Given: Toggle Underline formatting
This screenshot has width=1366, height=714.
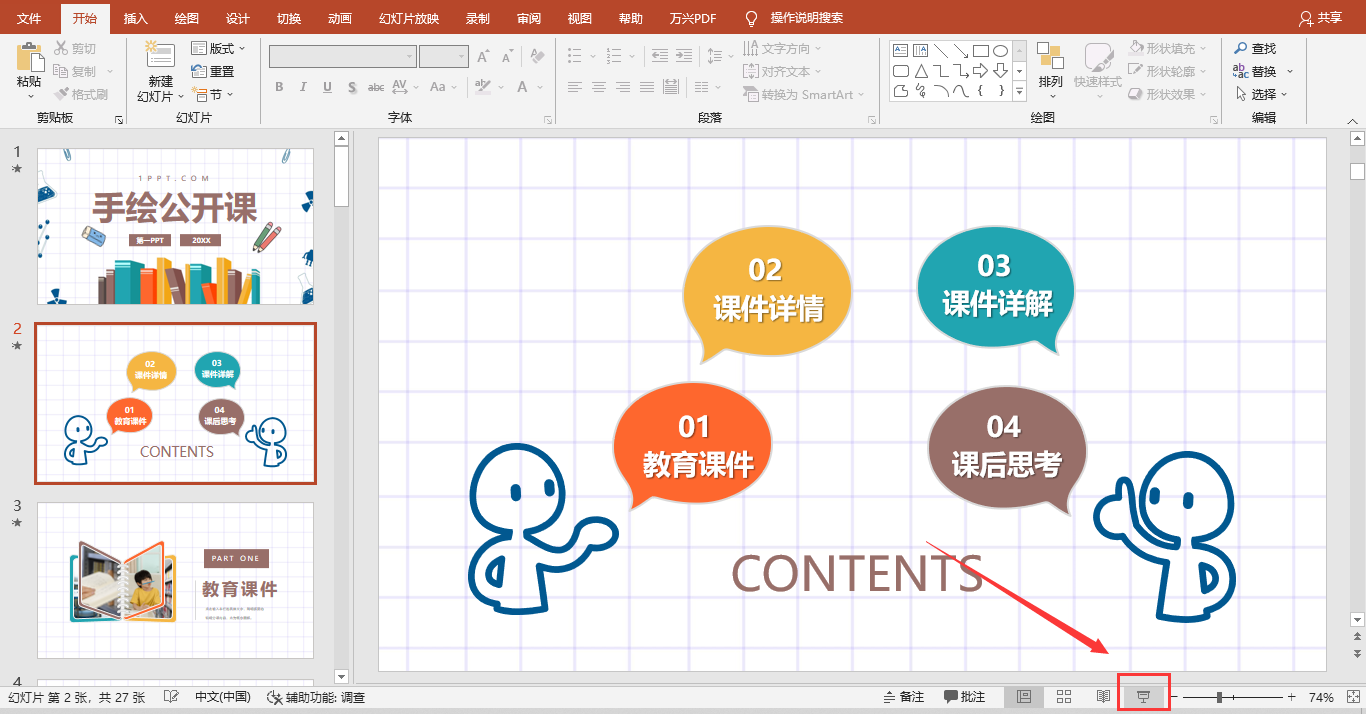Looking at the screenshot, I should pos(327,87).
